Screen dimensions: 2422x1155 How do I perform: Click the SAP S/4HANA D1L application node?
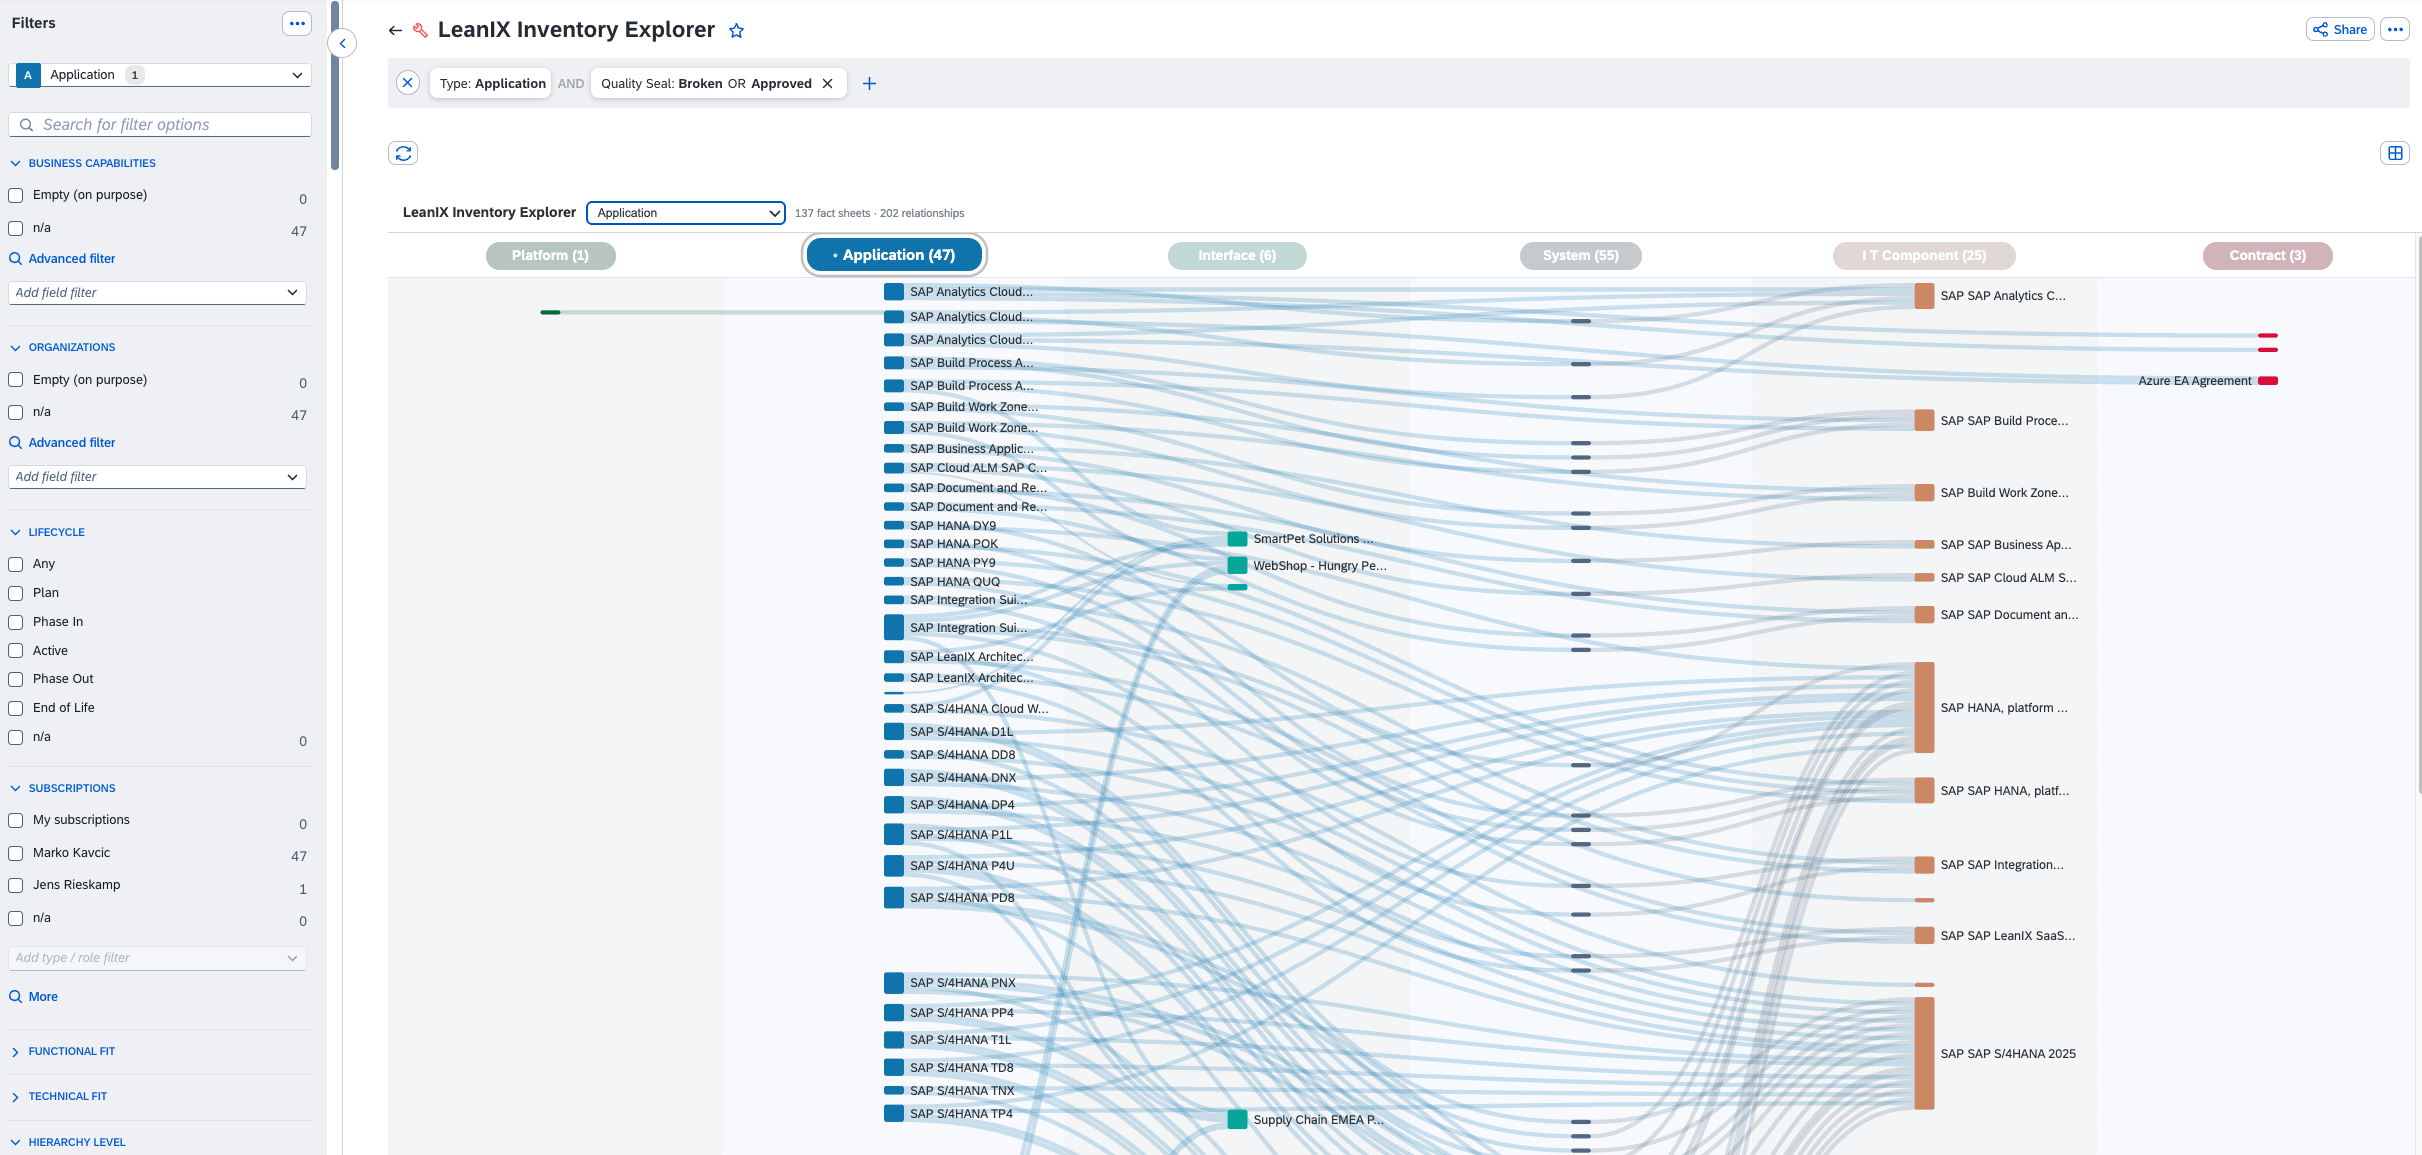(x=894, y=732)
